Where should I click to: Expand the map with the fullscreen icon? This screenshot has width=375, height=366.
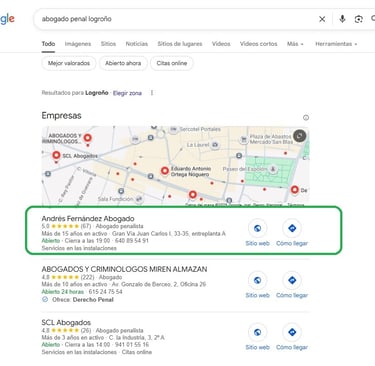point(299,136)
